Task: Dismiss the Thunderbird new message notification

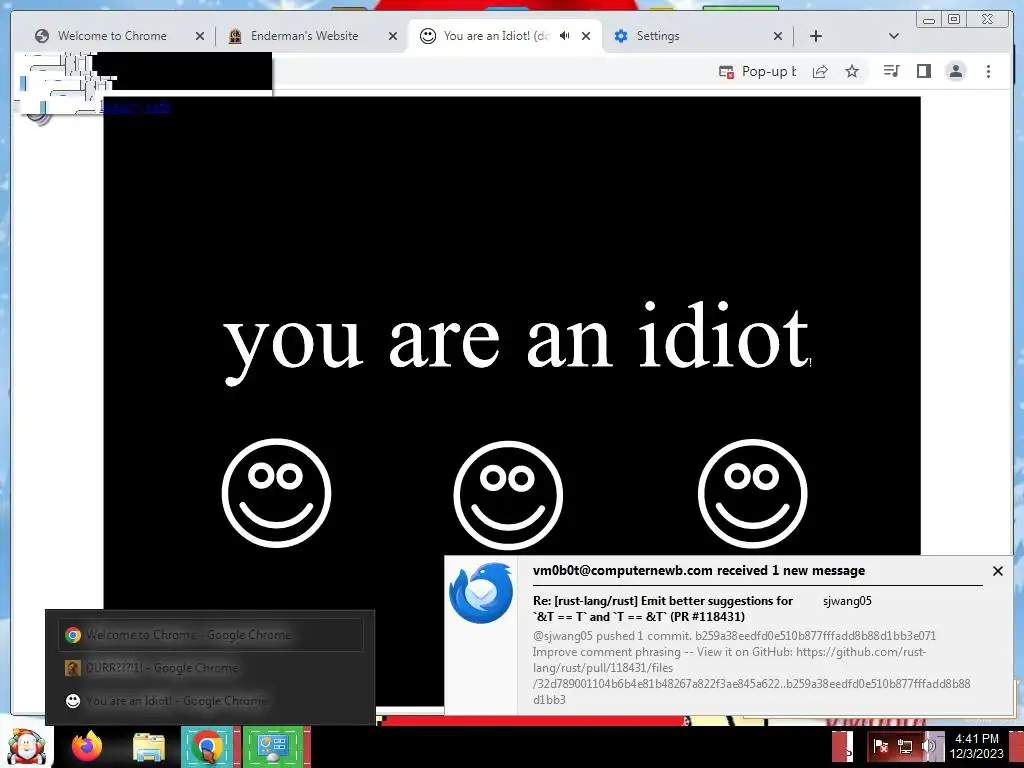Action: [x=997, y=571]
